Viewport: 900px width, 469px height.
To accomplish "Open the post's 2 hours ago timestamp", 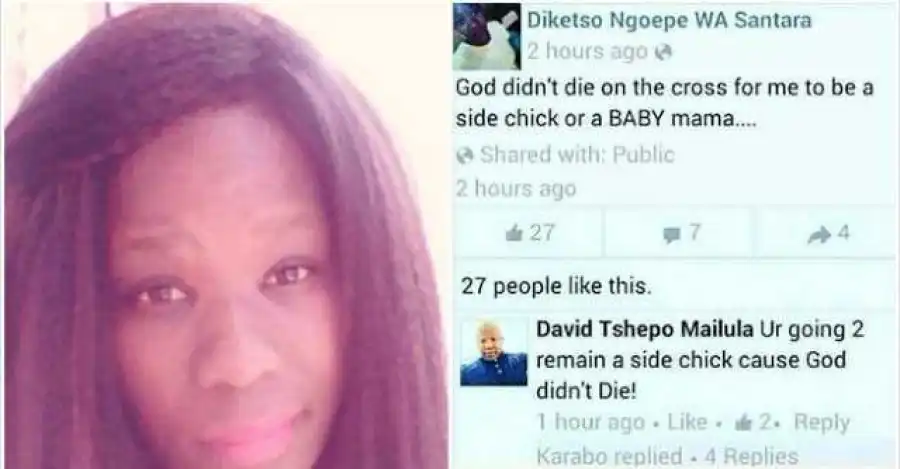I will pyautogui.click(x=587, y=52).
